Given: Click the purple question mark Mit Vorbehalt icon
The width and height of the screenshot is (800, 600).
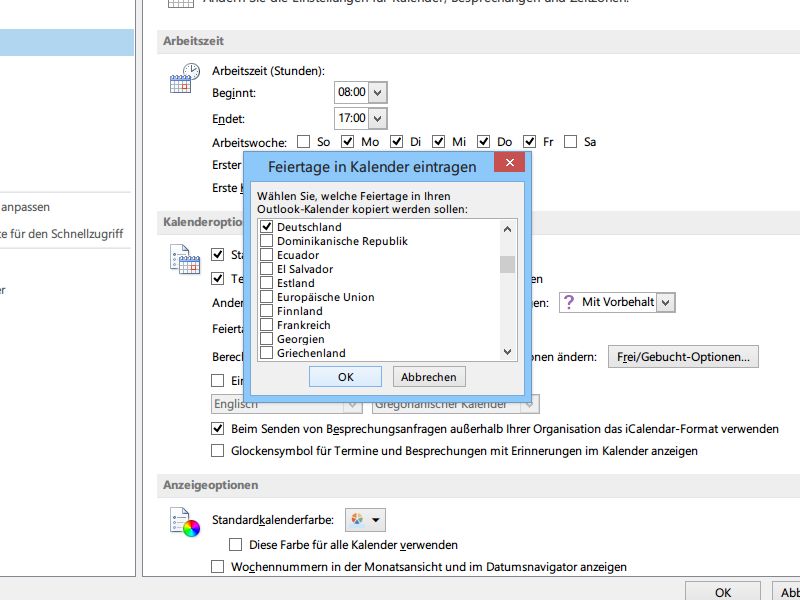Looking at the screenshot, I should coord(569,303).
